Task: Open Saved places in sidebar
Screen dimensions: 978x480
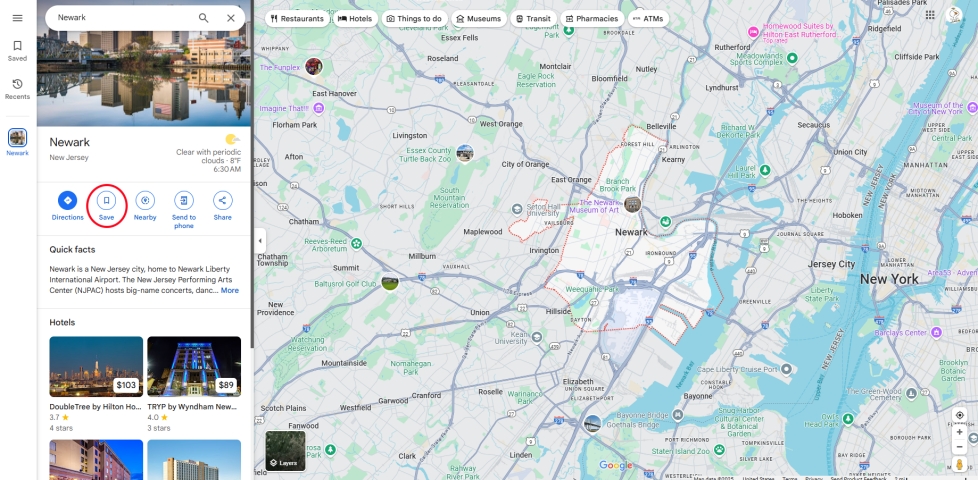Action: [17, 50]
